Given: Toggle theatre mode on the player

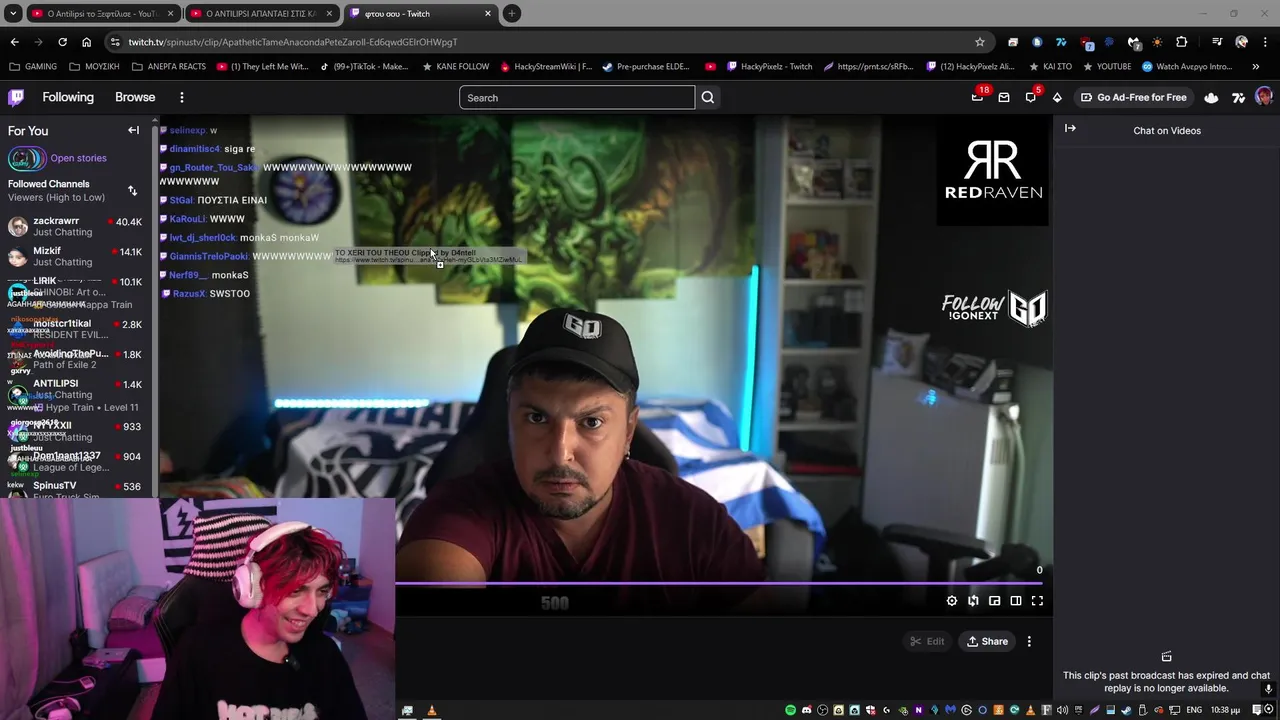Looking at the screenshot, I should coord(1016,601).
